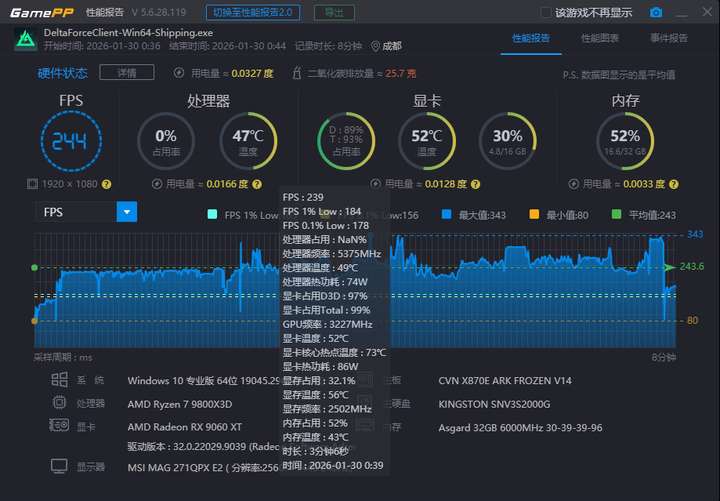
Task: Click the Windows 10 专业版 system text
Action: pyautogui.click(x=203, y=381)
